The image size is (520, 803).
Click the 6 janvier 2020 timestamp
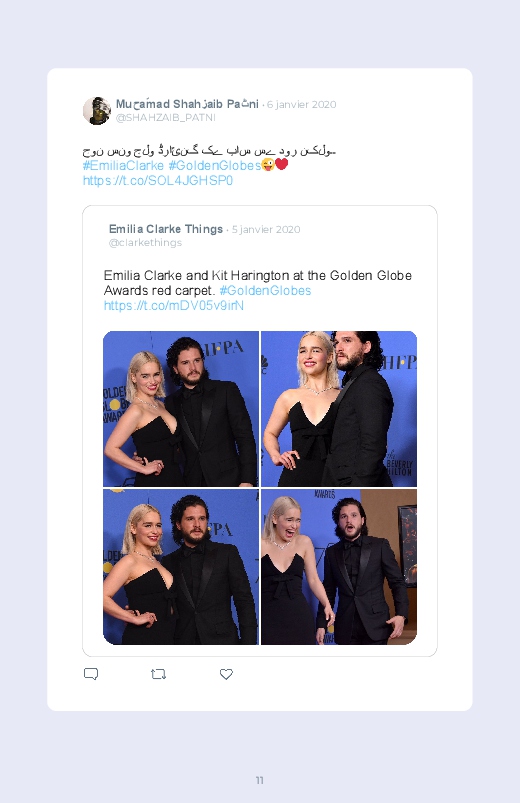301,104
